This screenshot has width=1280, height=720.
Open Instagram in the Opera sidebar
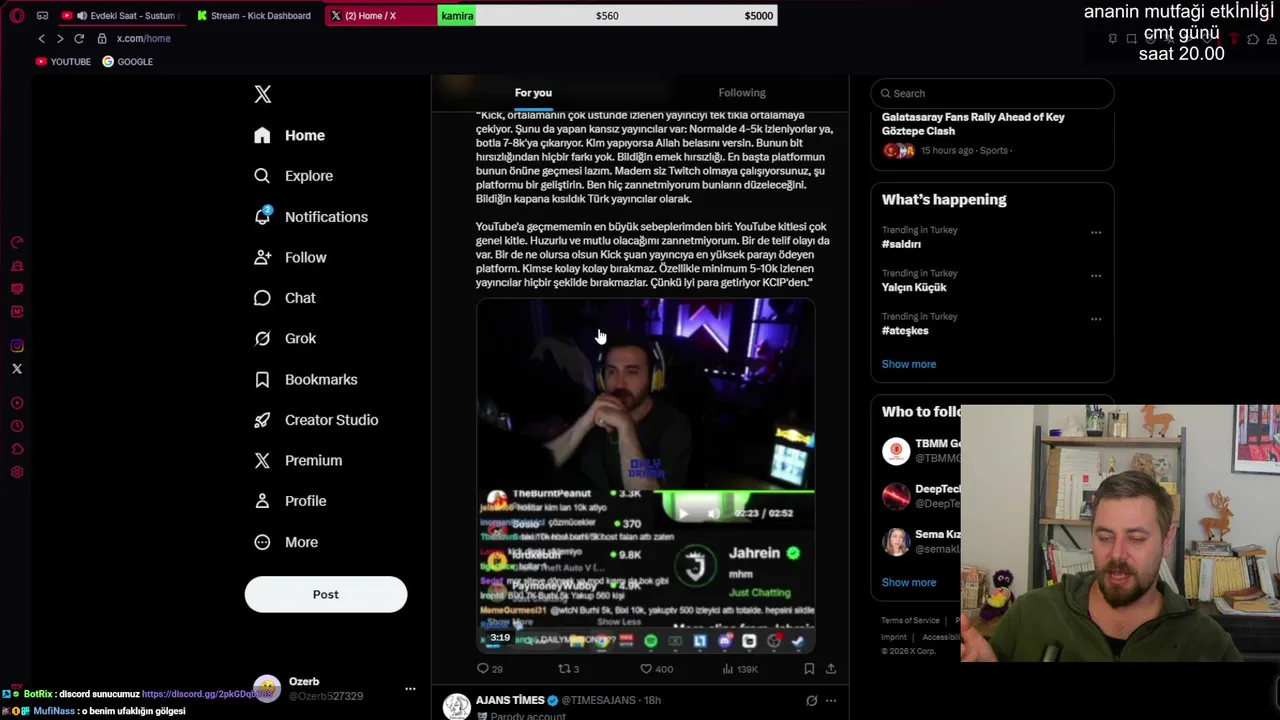17,346
